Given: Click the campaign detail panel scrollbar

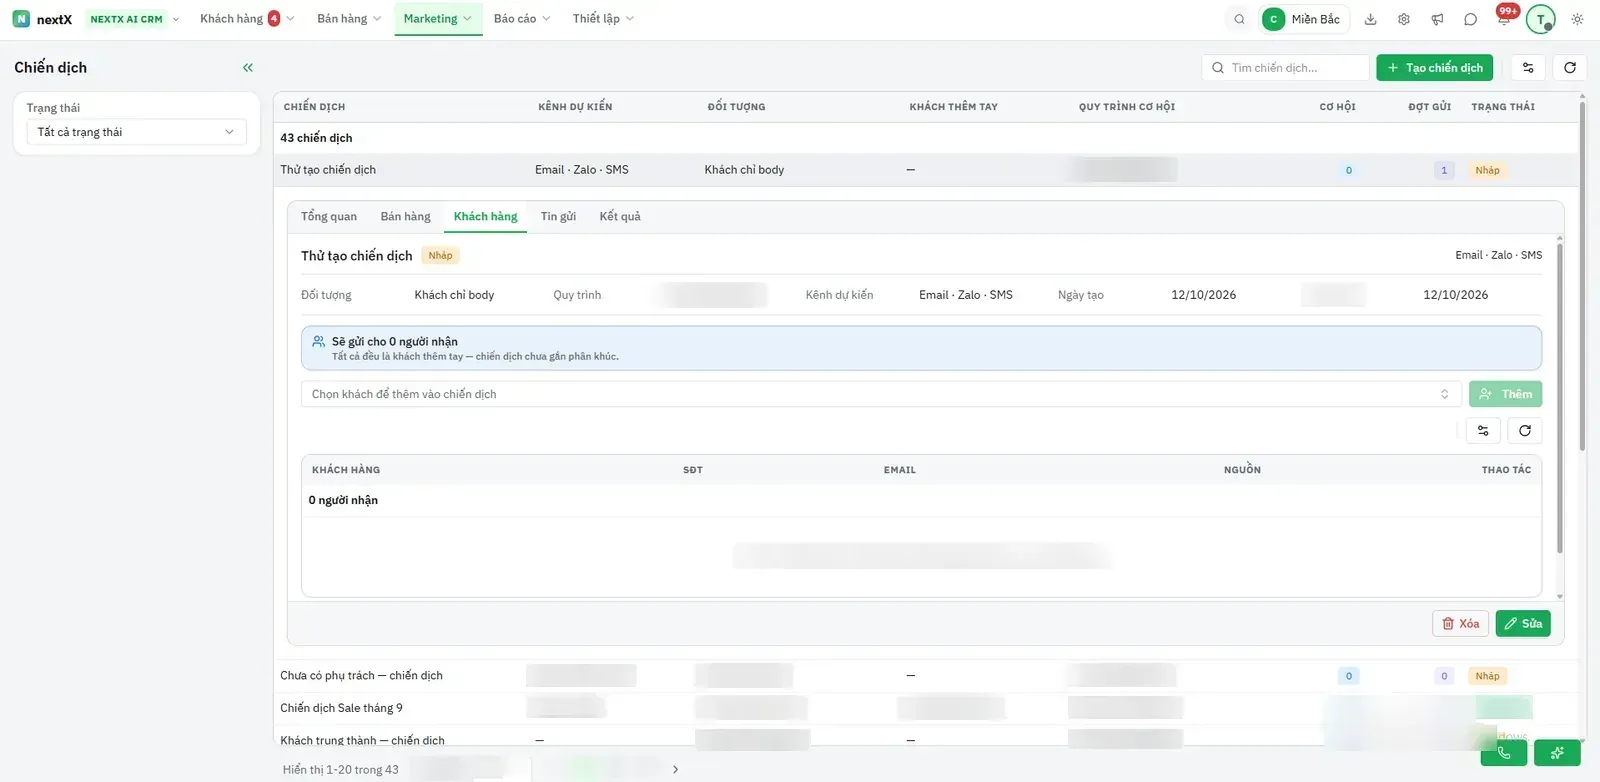Looking at the screenshot, I should 1559,398.
